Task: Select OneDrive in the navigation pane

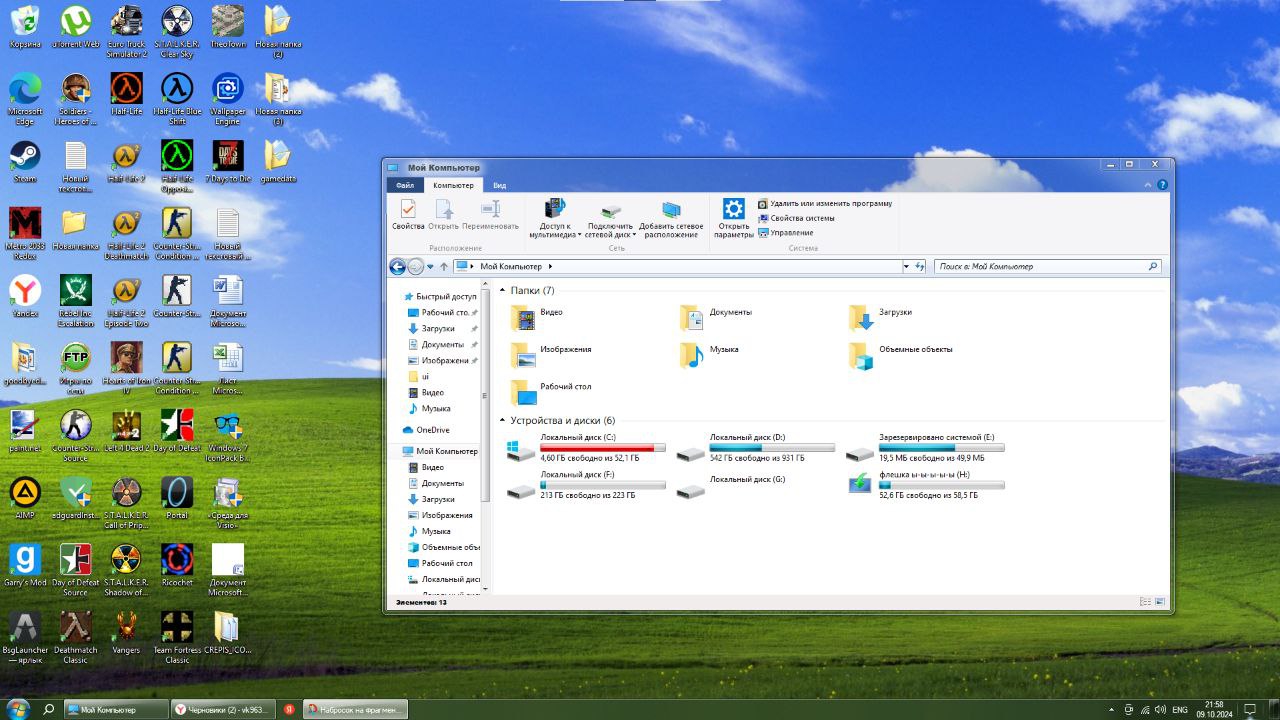Action: pos(427,430)
